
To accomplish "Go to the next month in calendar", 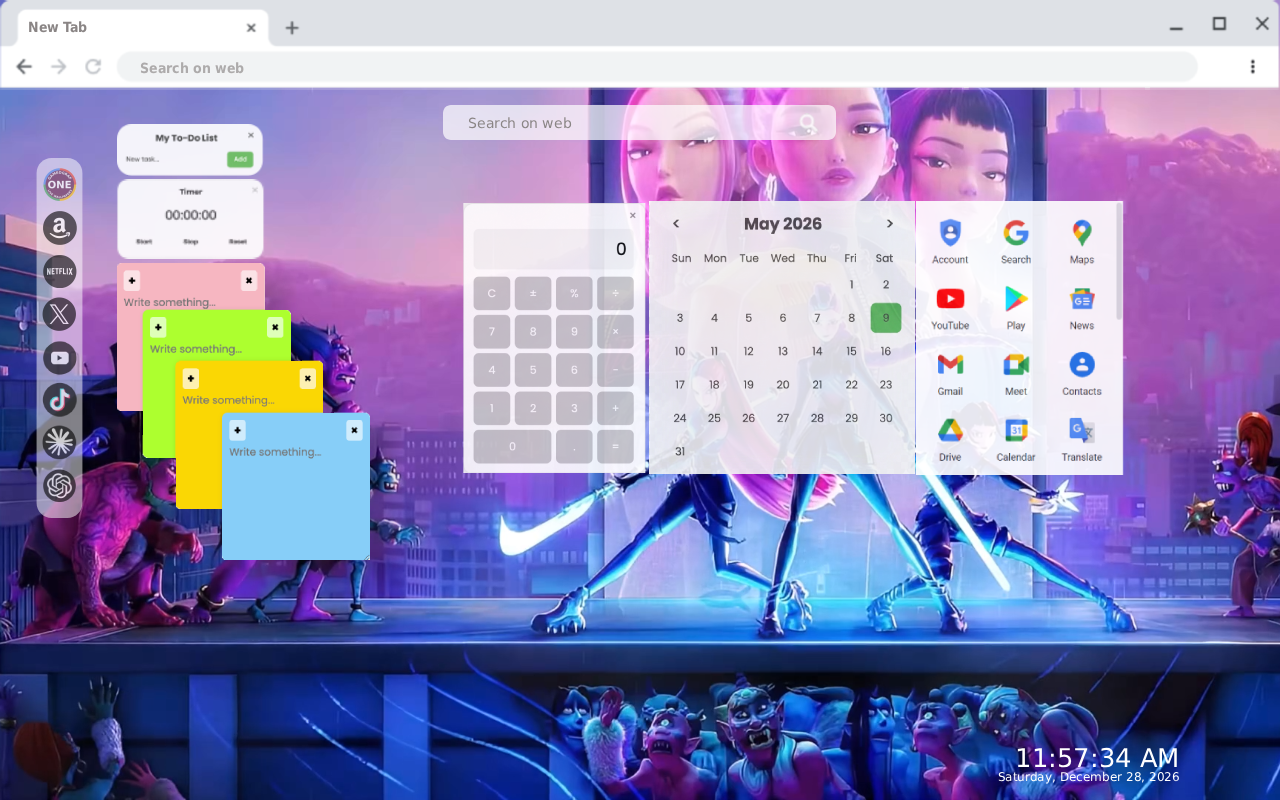I will point(889,224).
